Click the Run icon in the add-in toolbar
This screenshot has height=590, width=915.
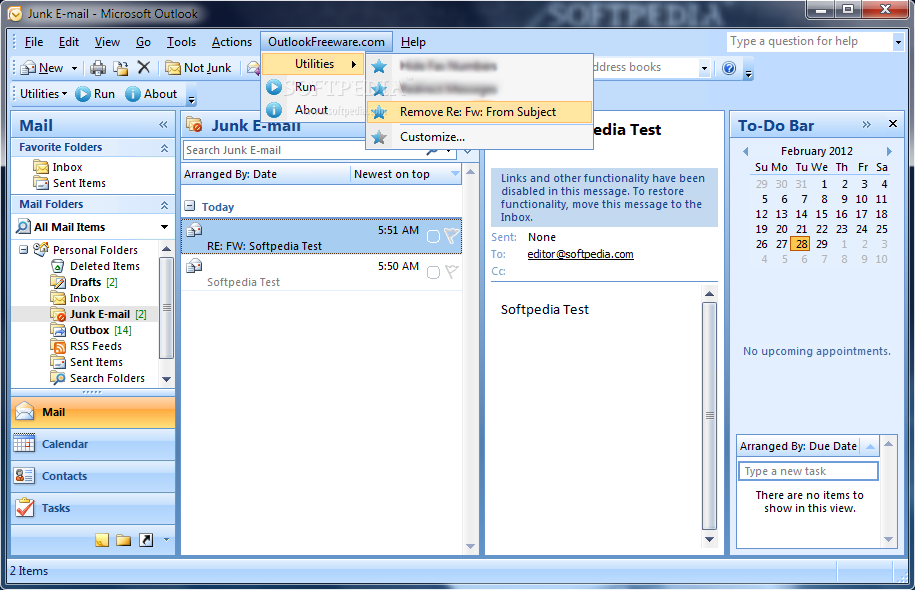tap(83, 94)
